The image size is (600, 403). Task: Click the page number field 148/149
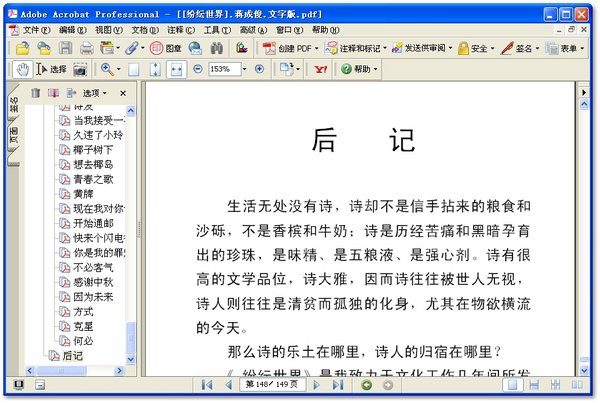click(272, 385)
